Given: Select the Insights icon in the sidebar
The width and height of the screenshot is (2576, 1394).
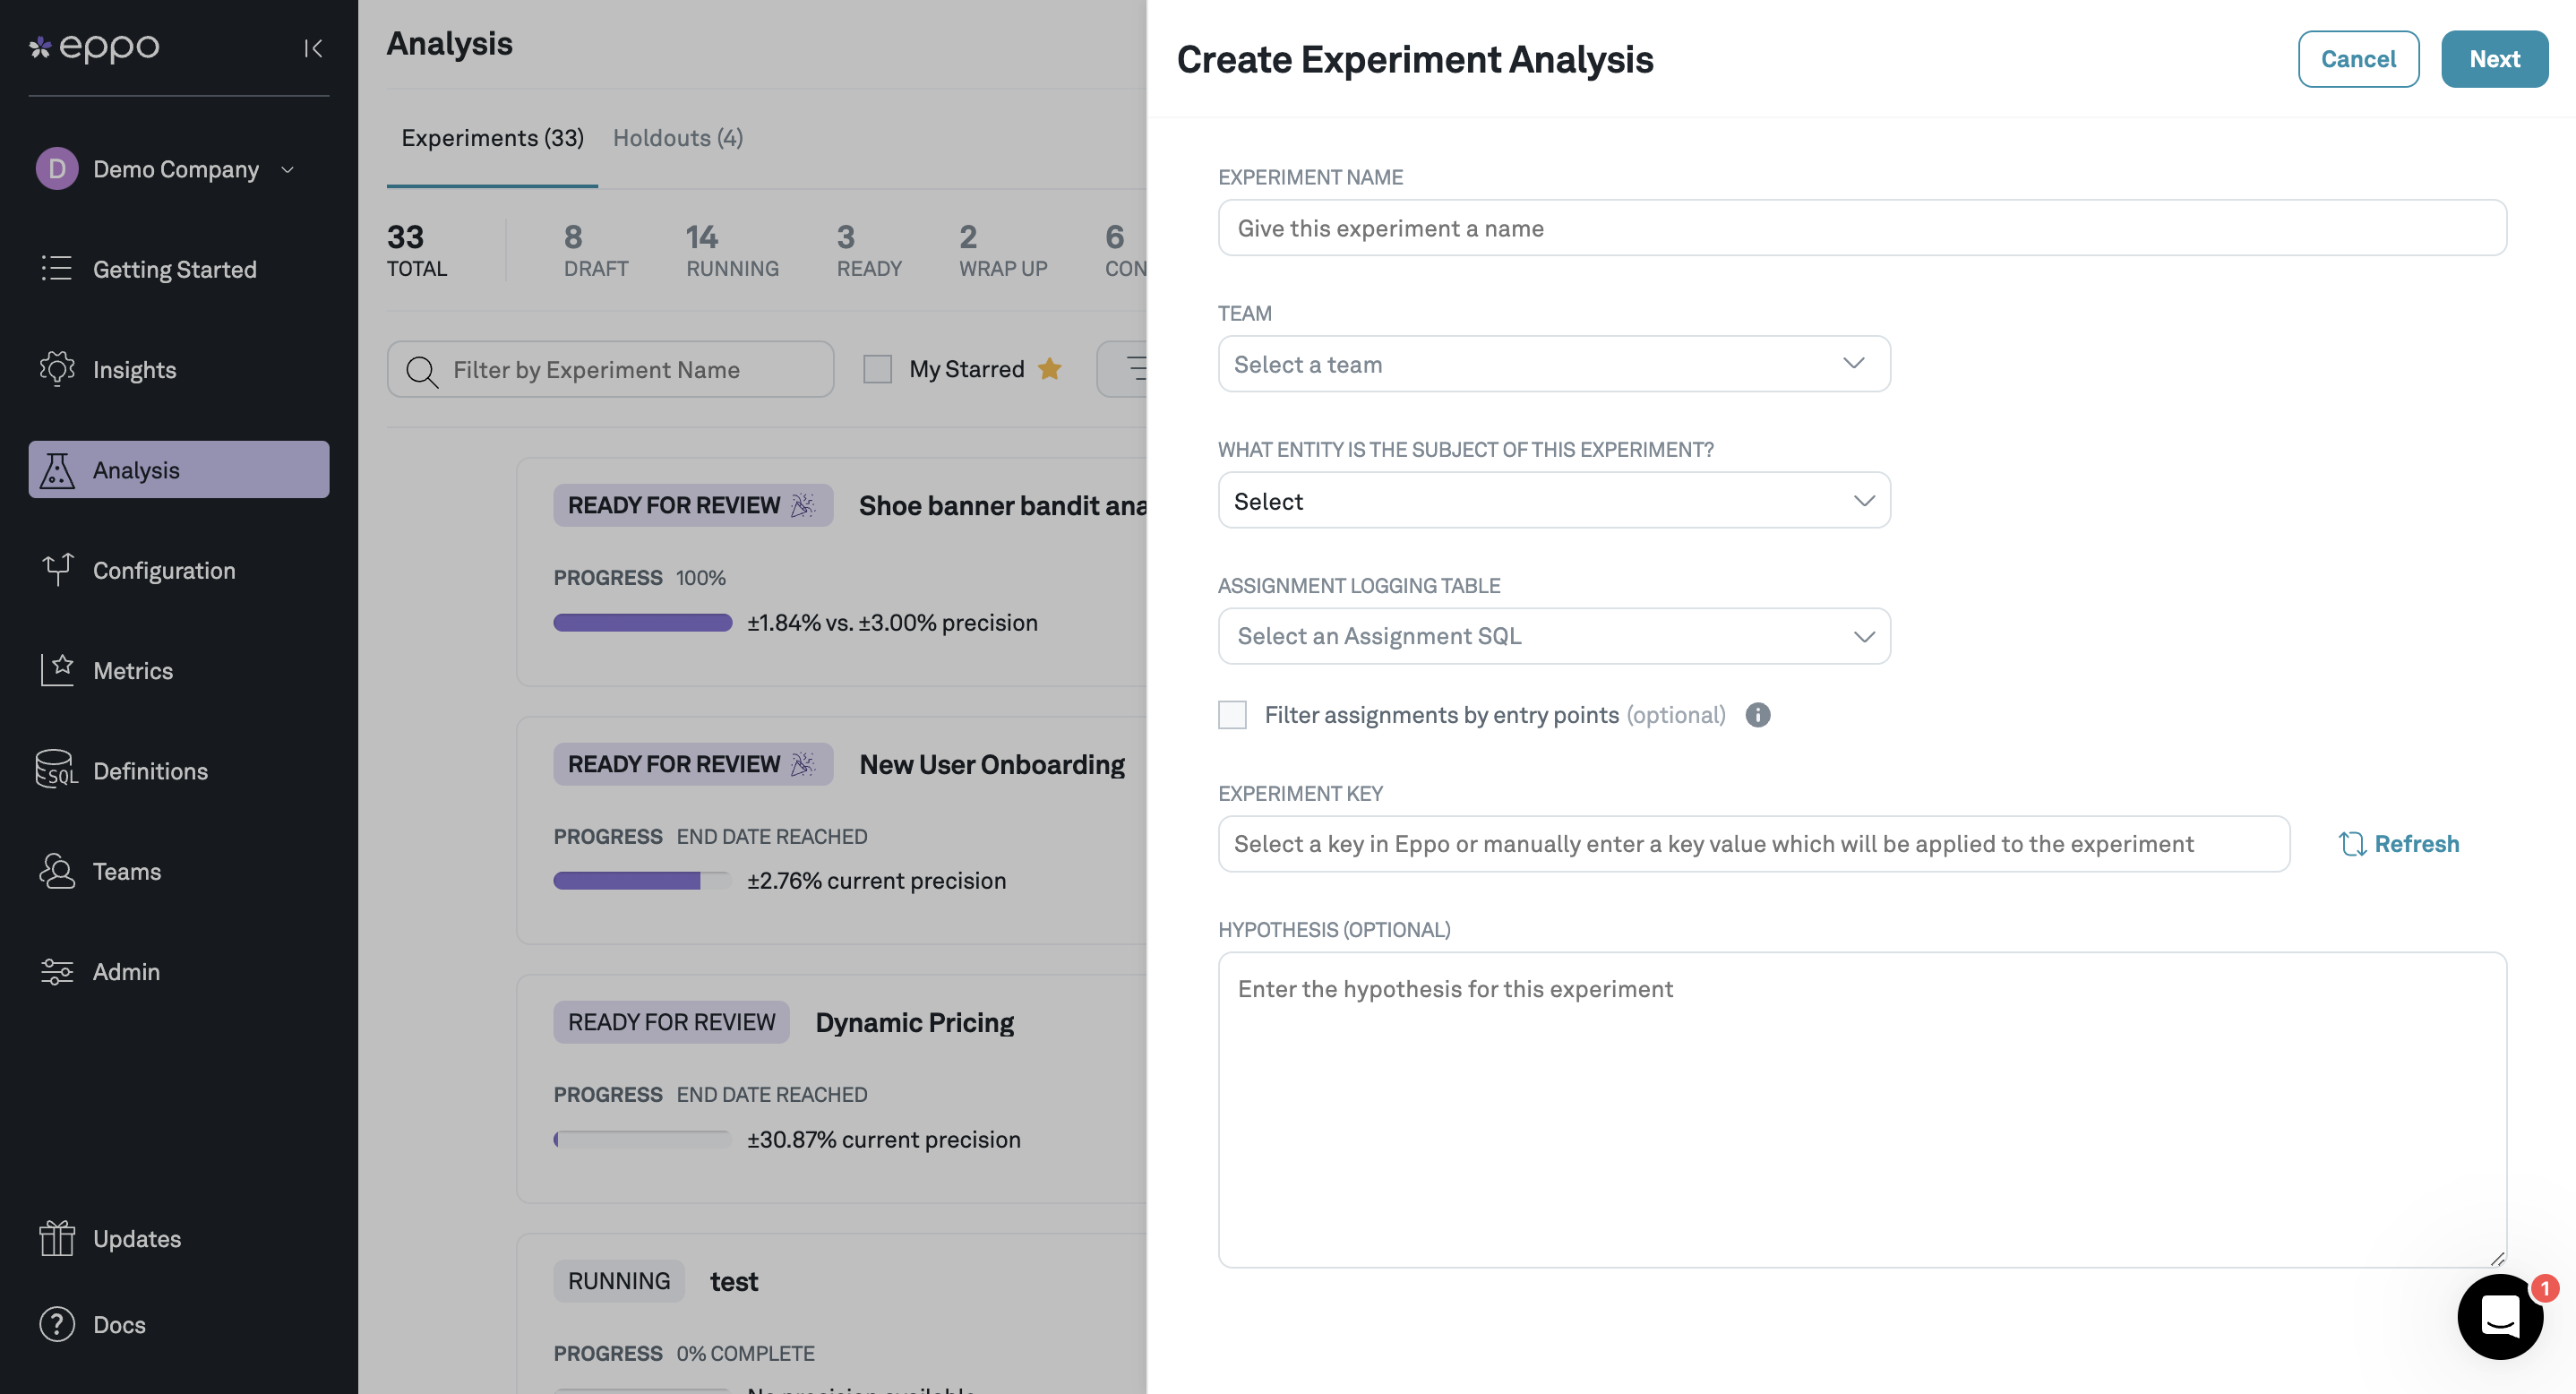Looking at the screenshot, I should tap(57, 369).
